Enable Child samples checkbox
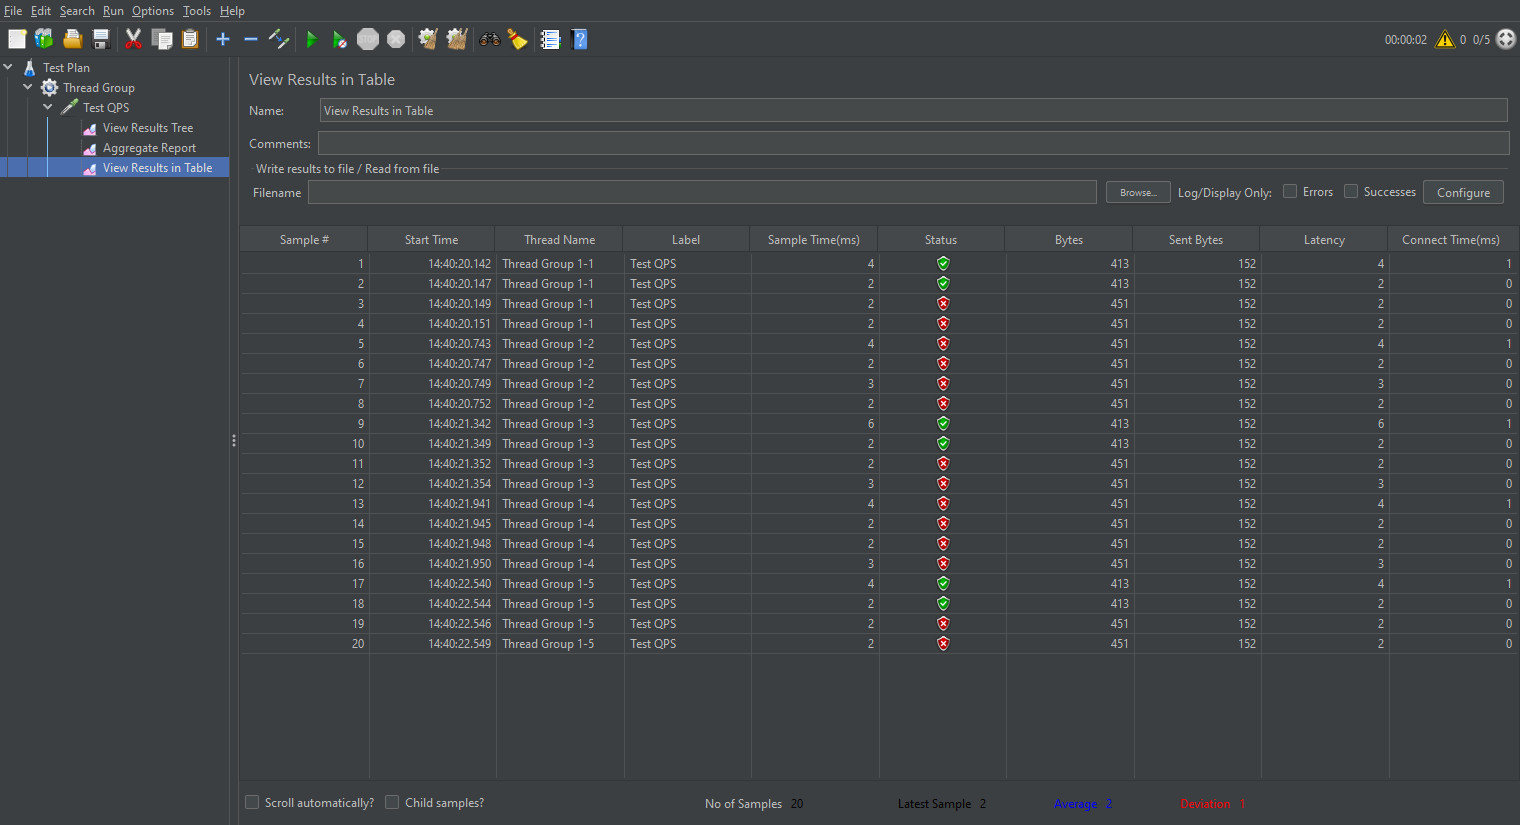 pyautogui.click(x=392, y=802)
